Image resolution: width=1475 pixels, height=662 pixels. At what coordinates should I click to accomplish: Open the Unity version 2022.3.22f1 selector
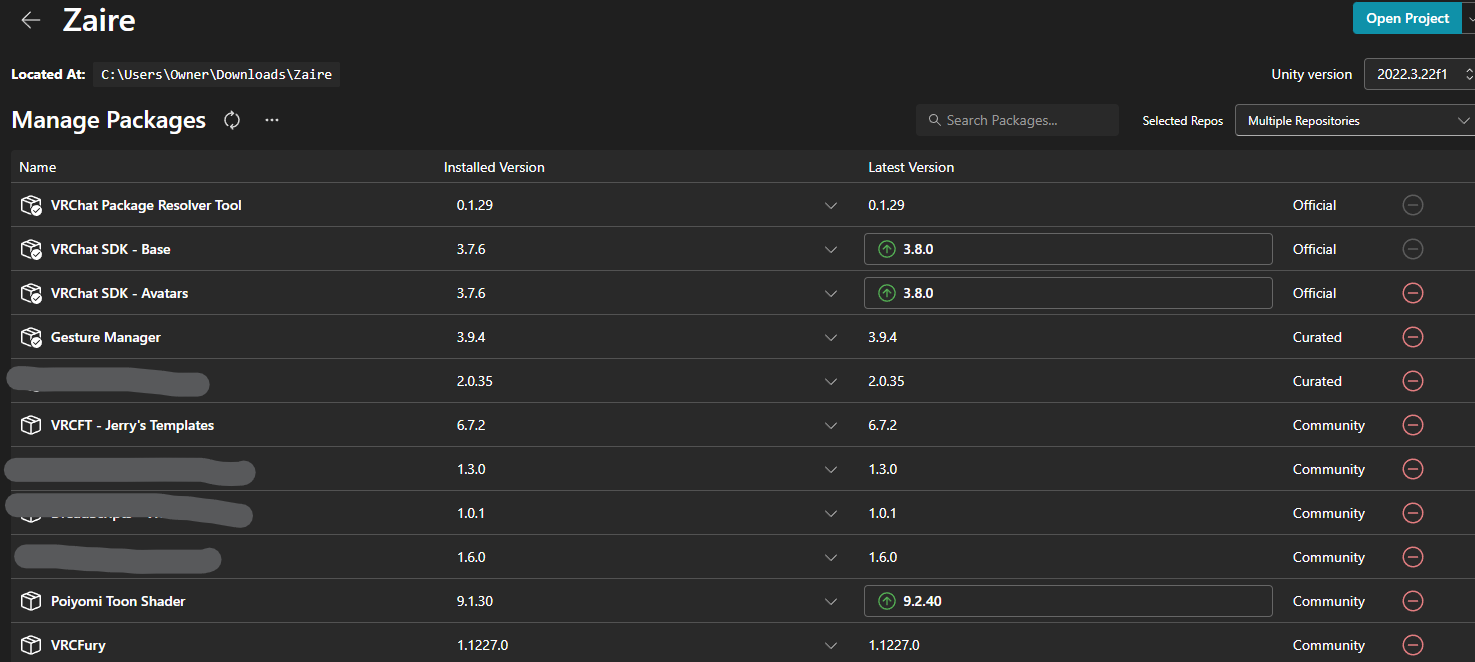pyautogui.click(x=1420, y=74)
